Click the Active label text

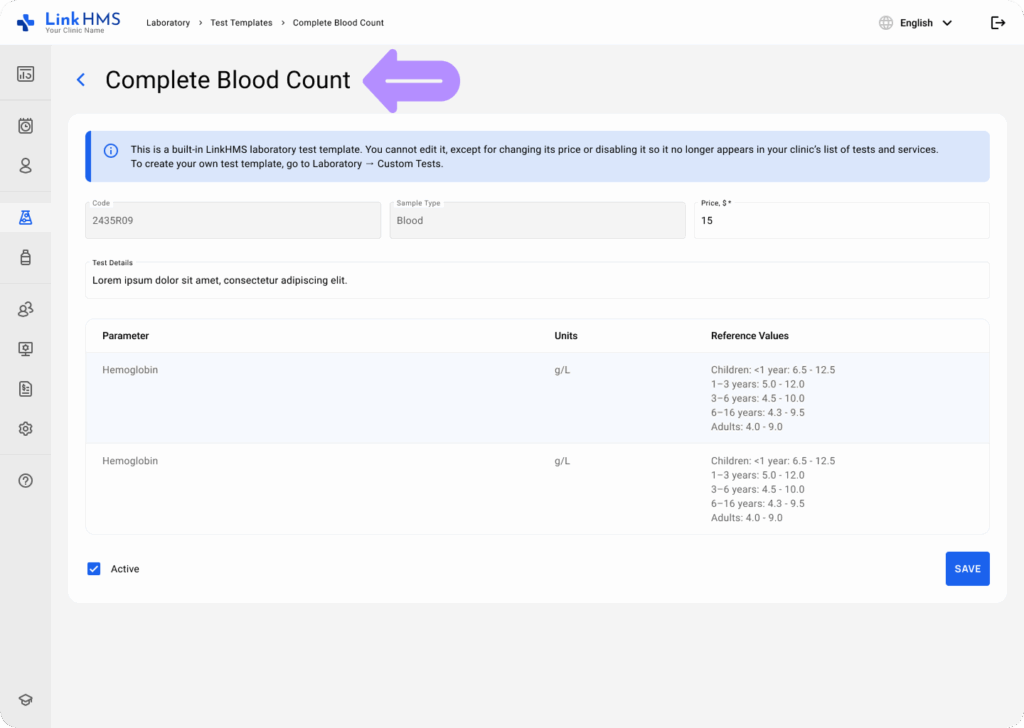point(125,569)
